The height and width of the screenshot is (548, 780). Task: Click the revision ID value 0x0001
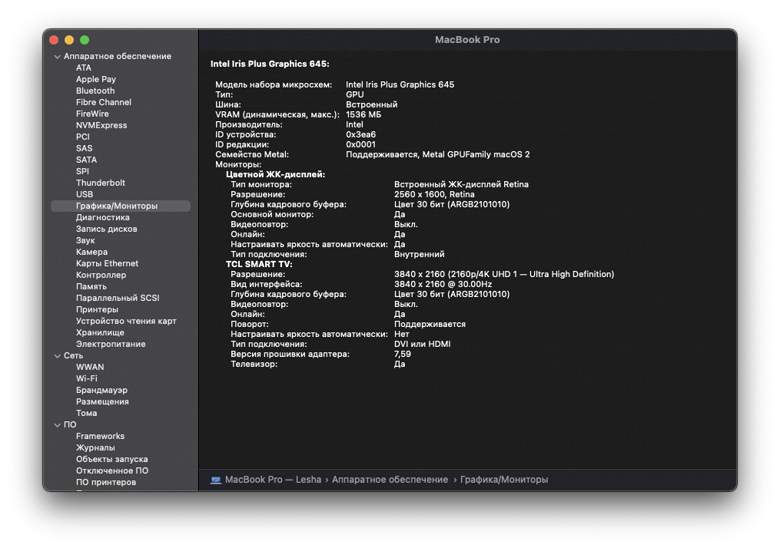click(361, 144)
